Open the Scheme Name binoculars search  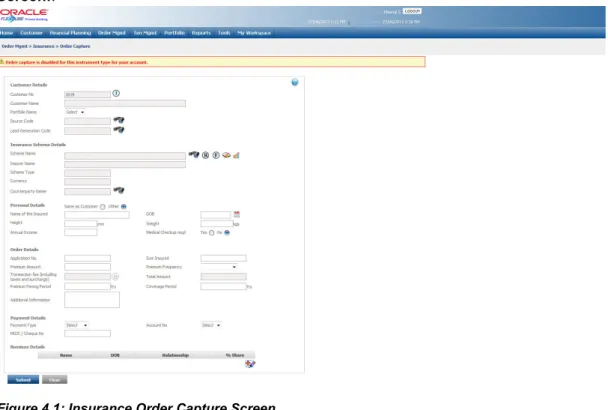[x=194, y=155]
